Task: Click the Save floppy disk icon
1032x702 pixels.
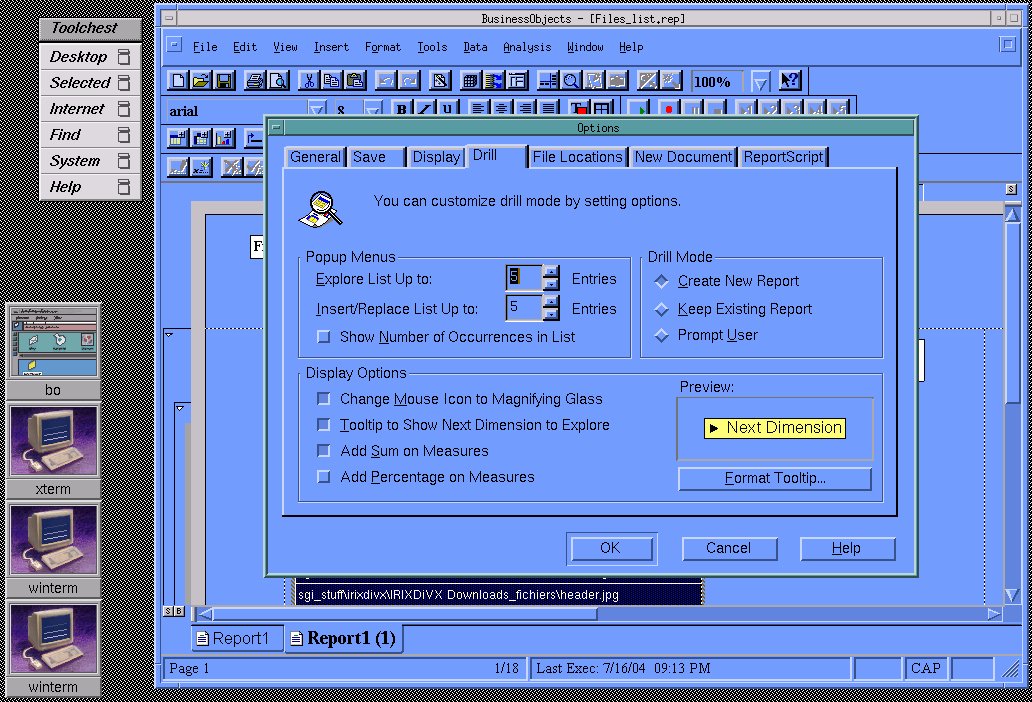Action: tap(224, 81)
